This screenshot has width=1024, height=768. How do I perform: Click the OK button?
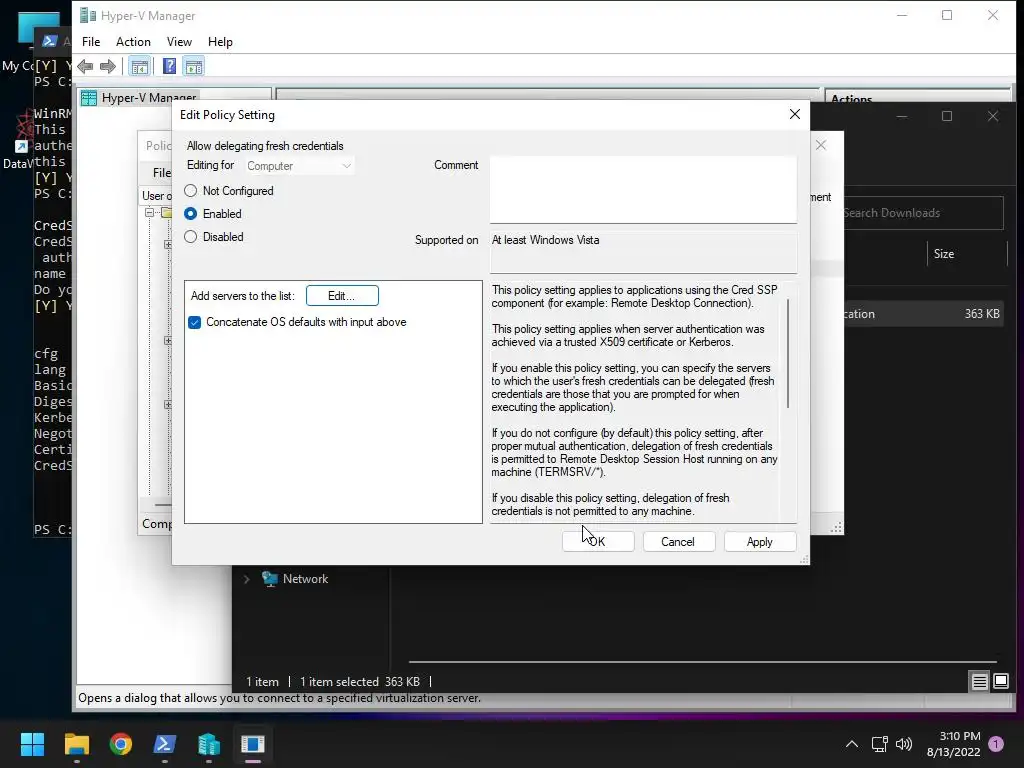click(598, 541)
